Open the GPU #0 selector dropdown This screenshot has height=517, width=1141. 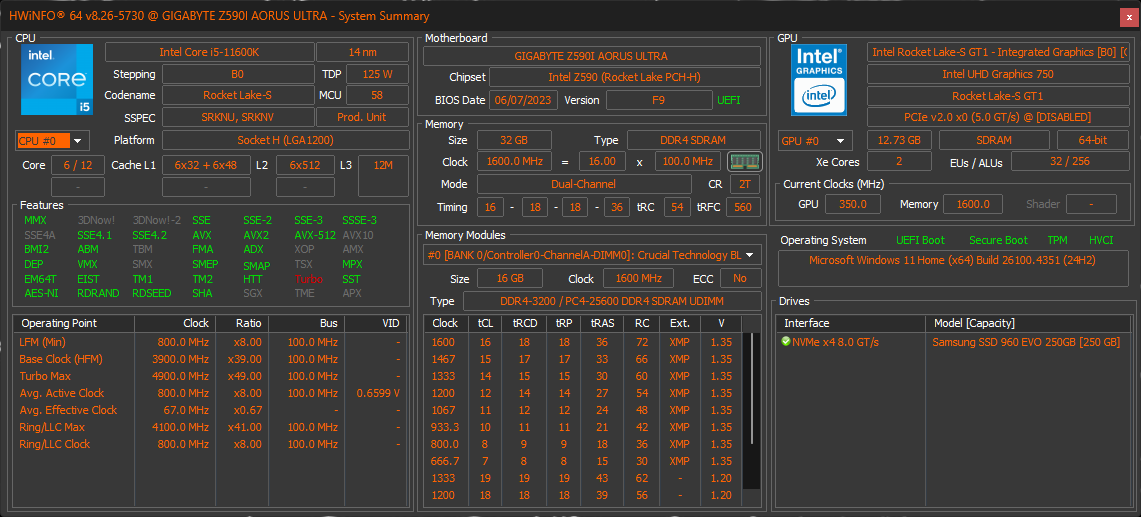815,141
